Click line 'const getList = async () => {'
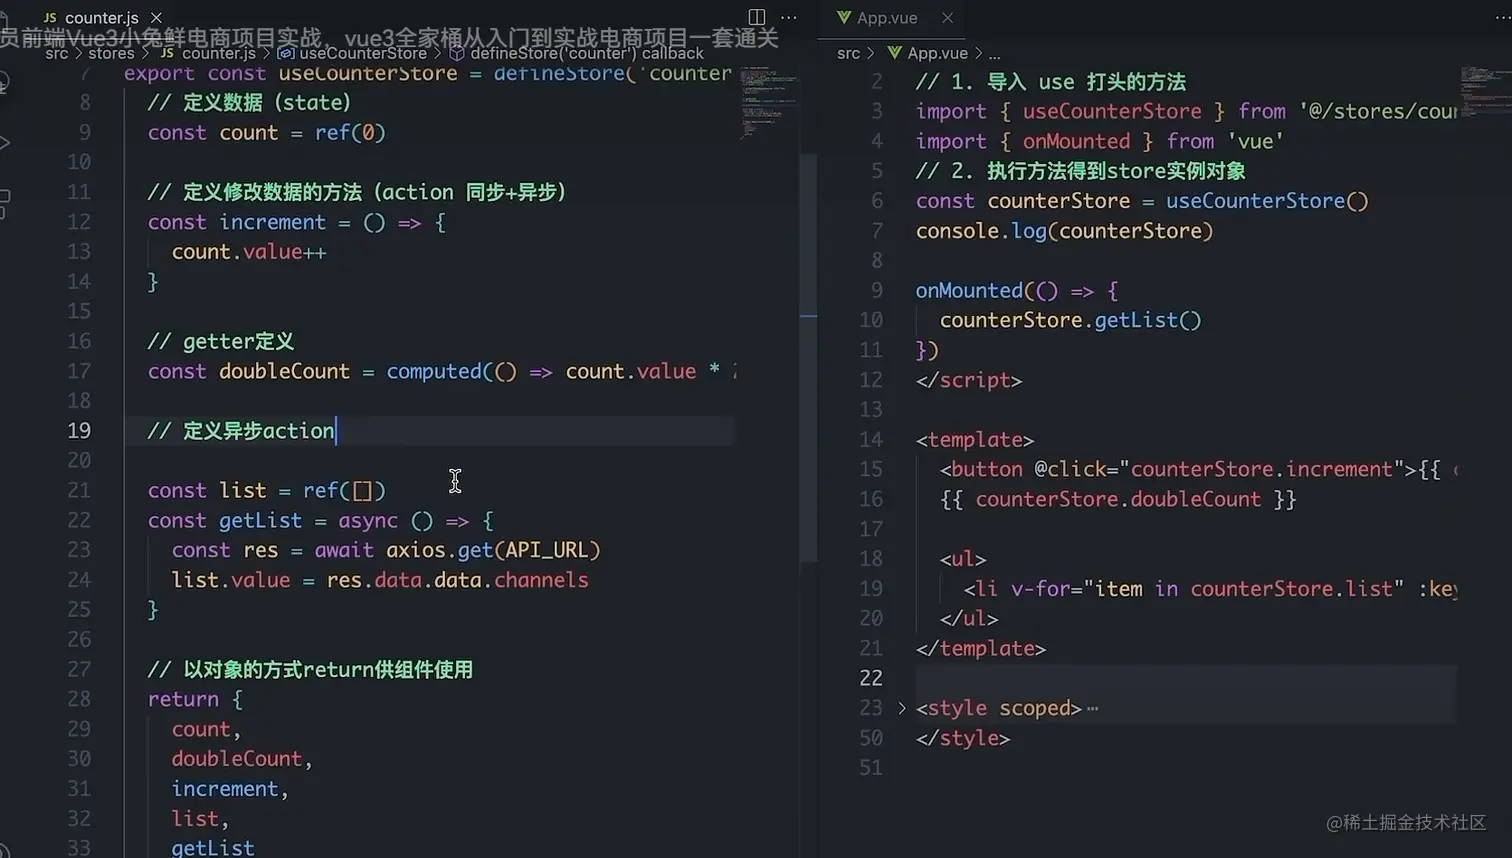This screenshot has height=858, width=1512. 321,520
